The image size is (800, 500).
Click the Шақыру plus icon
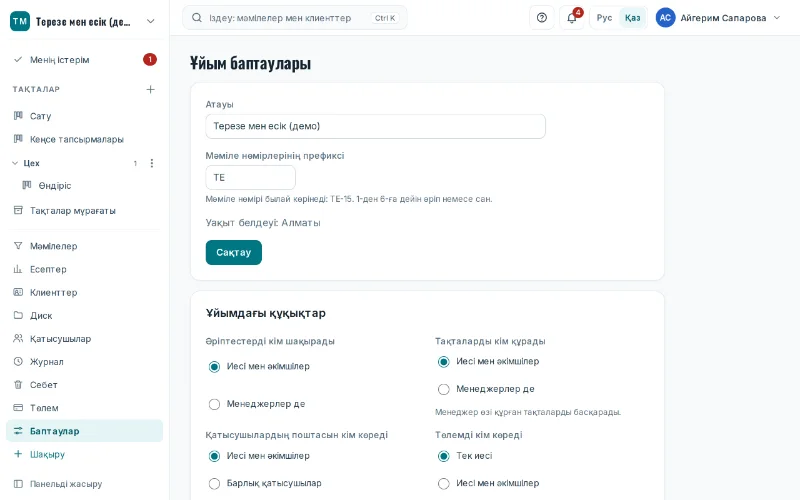tap(18, 454)
